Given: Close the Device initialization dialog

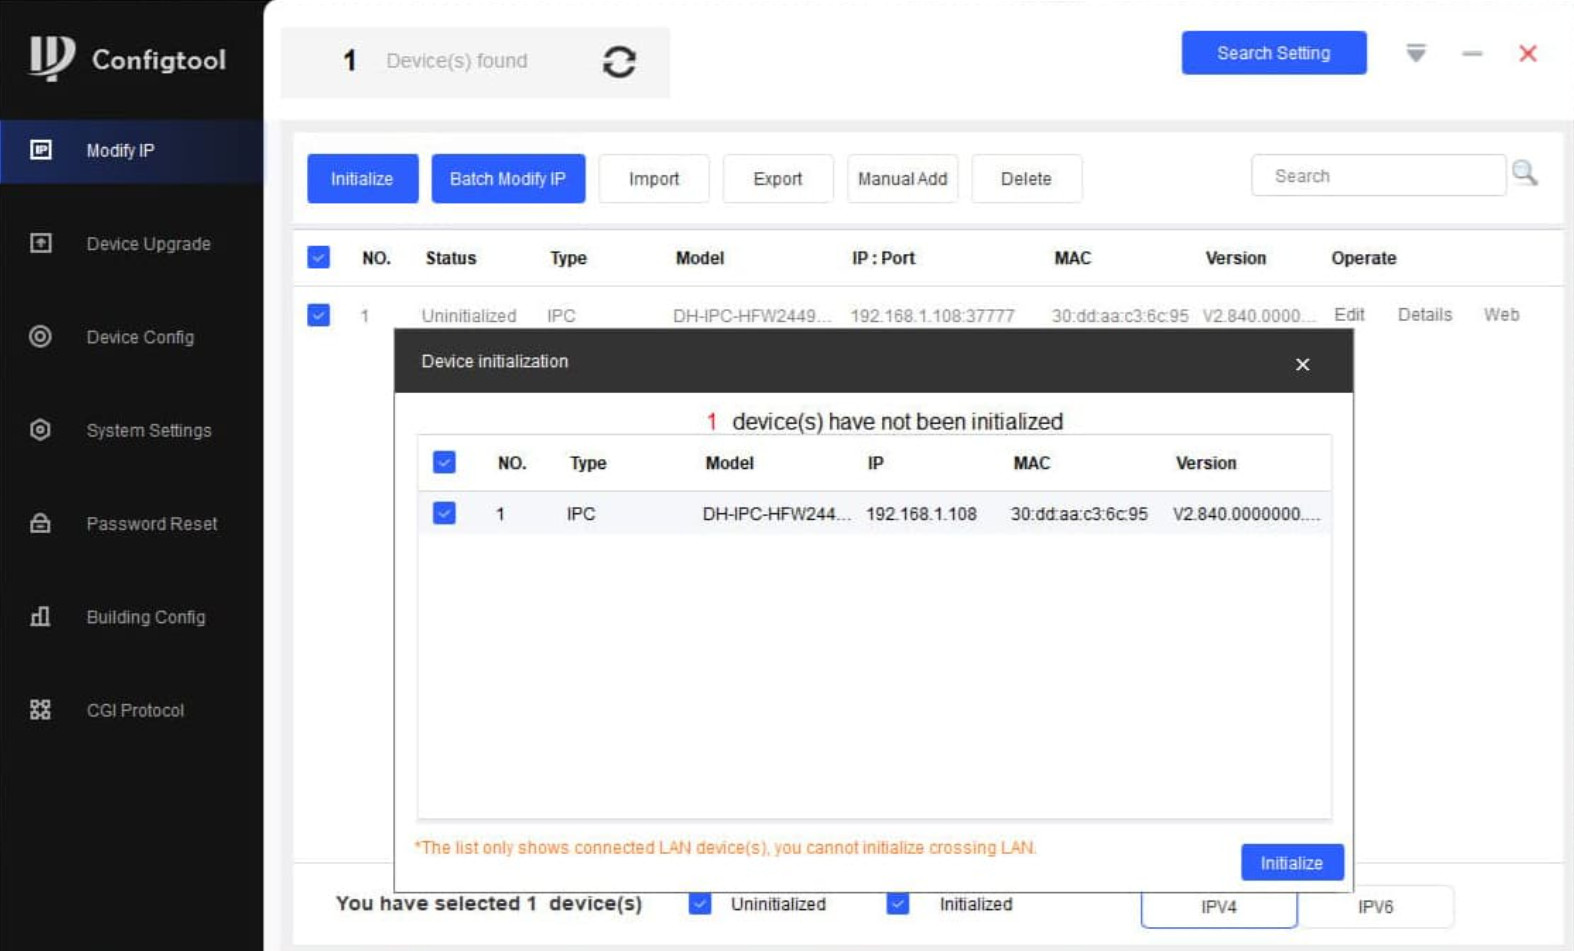Looking at the screenshot, I should point(1302,364).
